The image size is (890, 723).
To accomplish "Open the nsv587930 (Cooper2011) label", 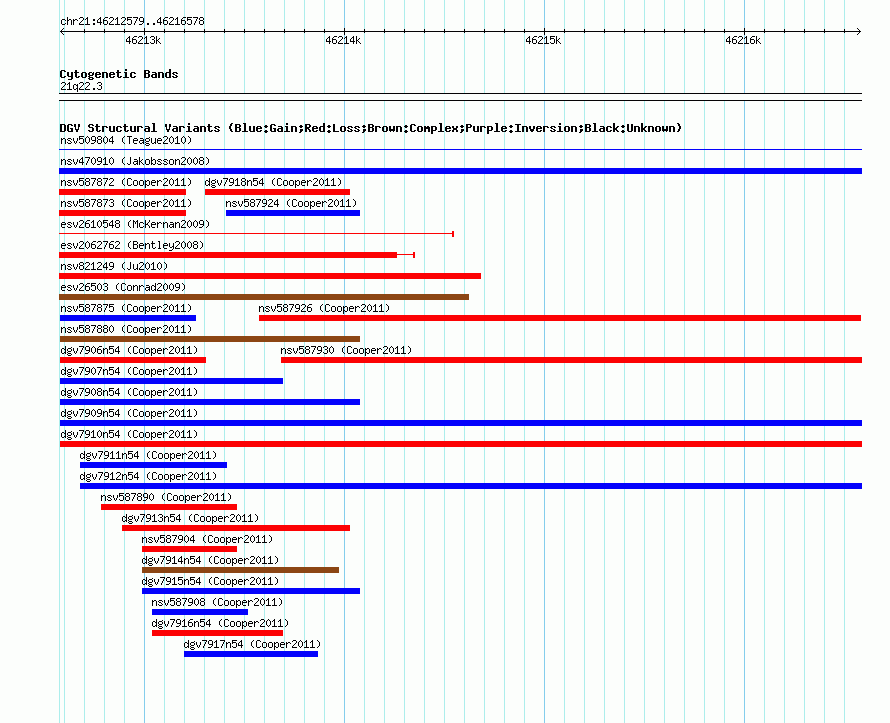I will (346, 350).
